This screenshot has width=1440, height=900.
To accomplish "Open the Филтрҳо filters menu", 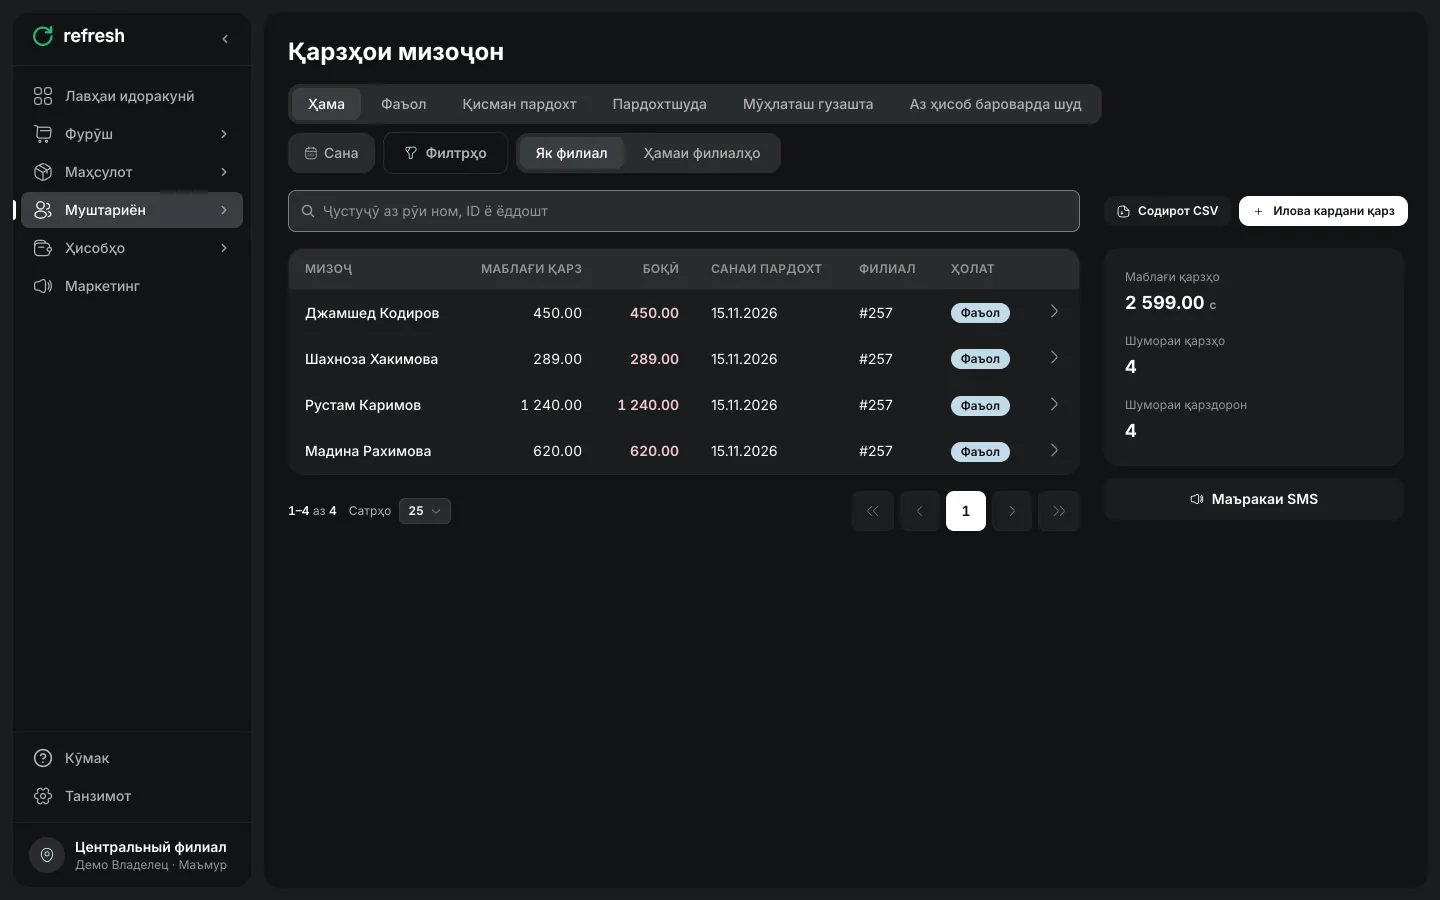I will tap(446, 153).
